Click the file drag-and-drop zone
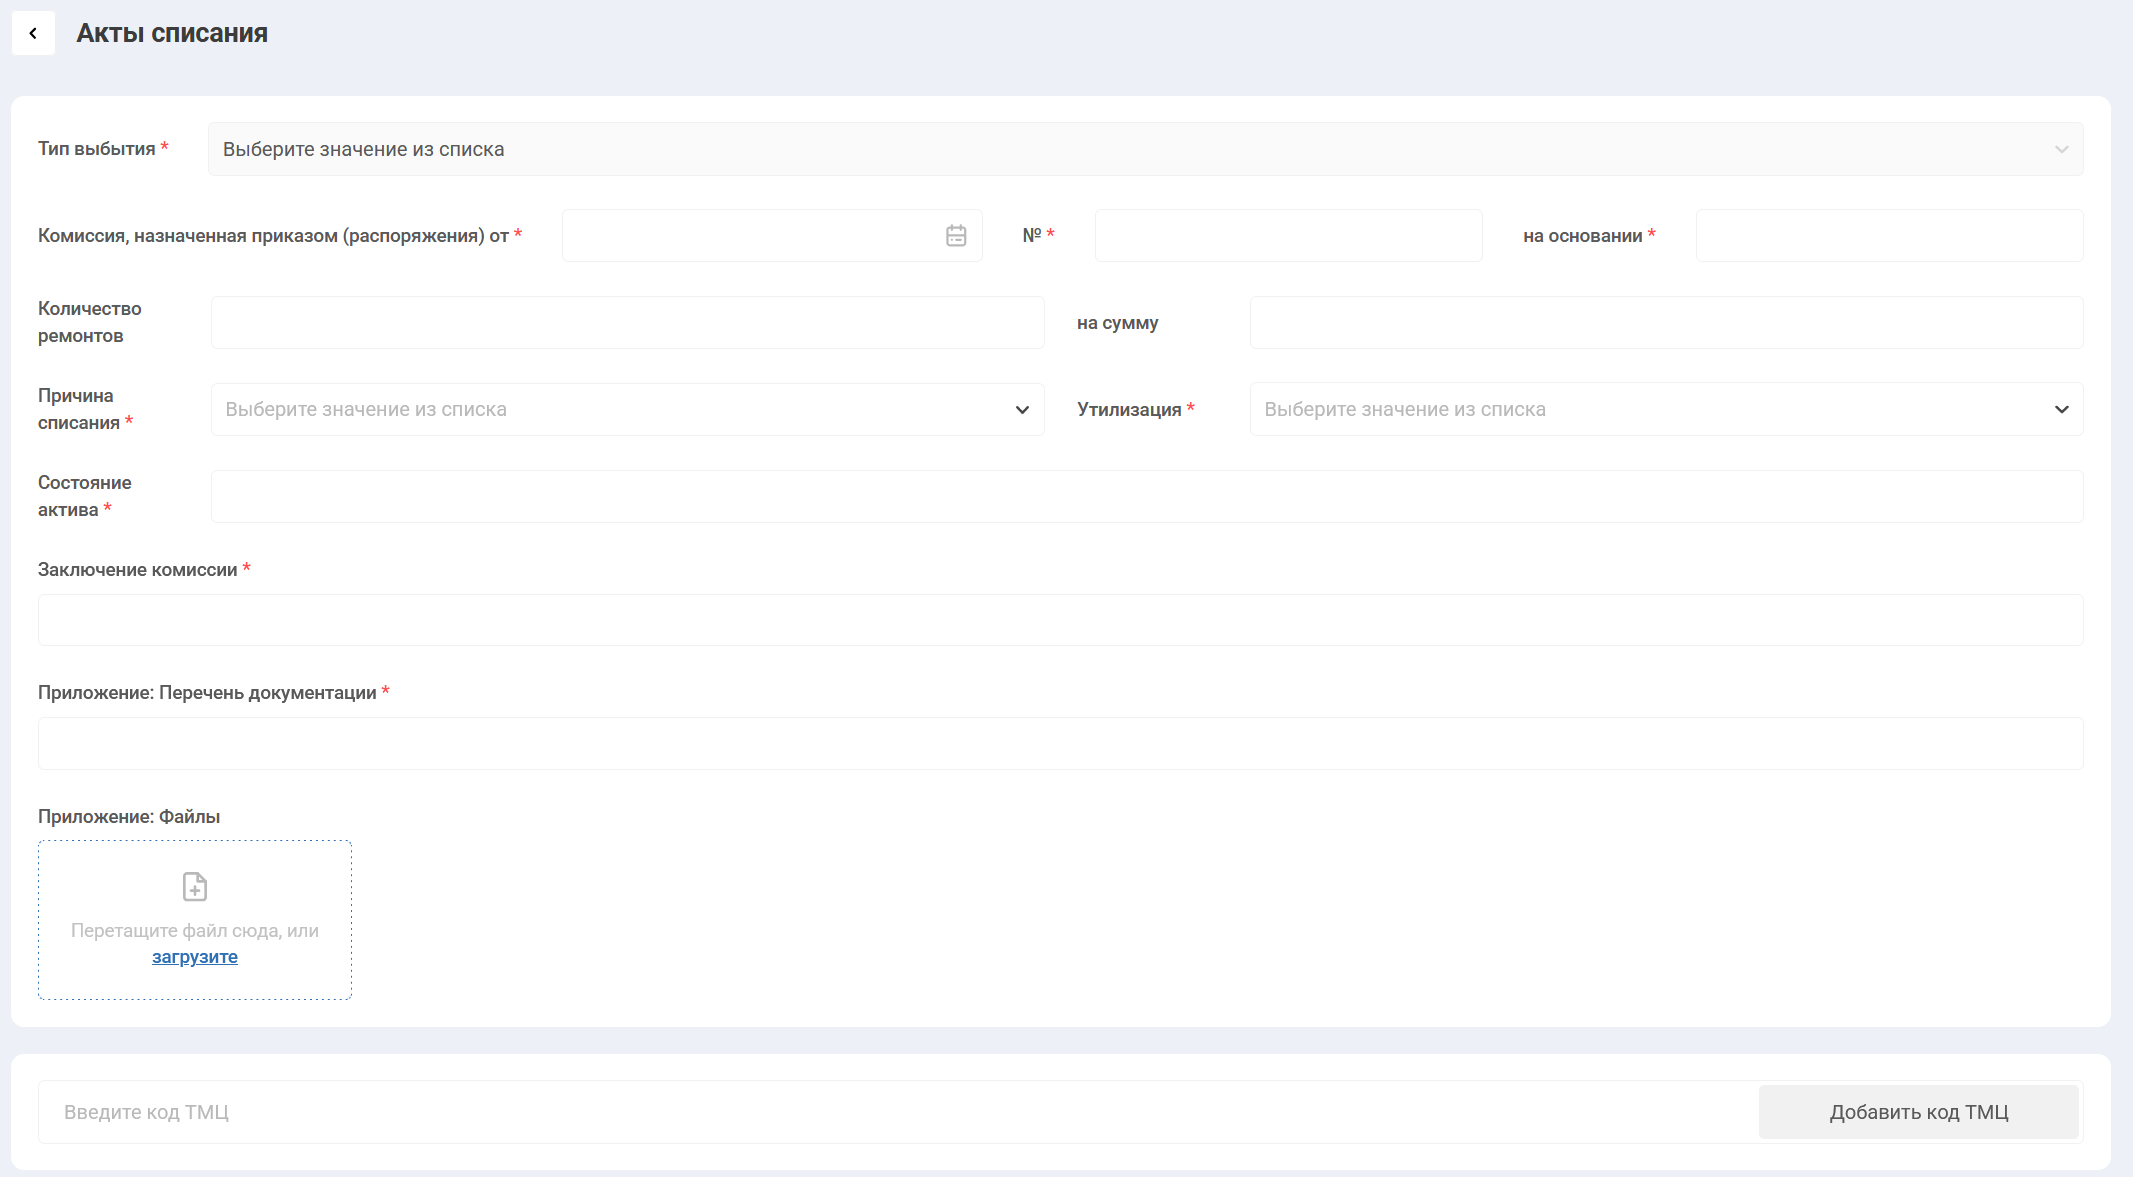The width and height of the screenshot is (2133, 1177). click(195, 919)
